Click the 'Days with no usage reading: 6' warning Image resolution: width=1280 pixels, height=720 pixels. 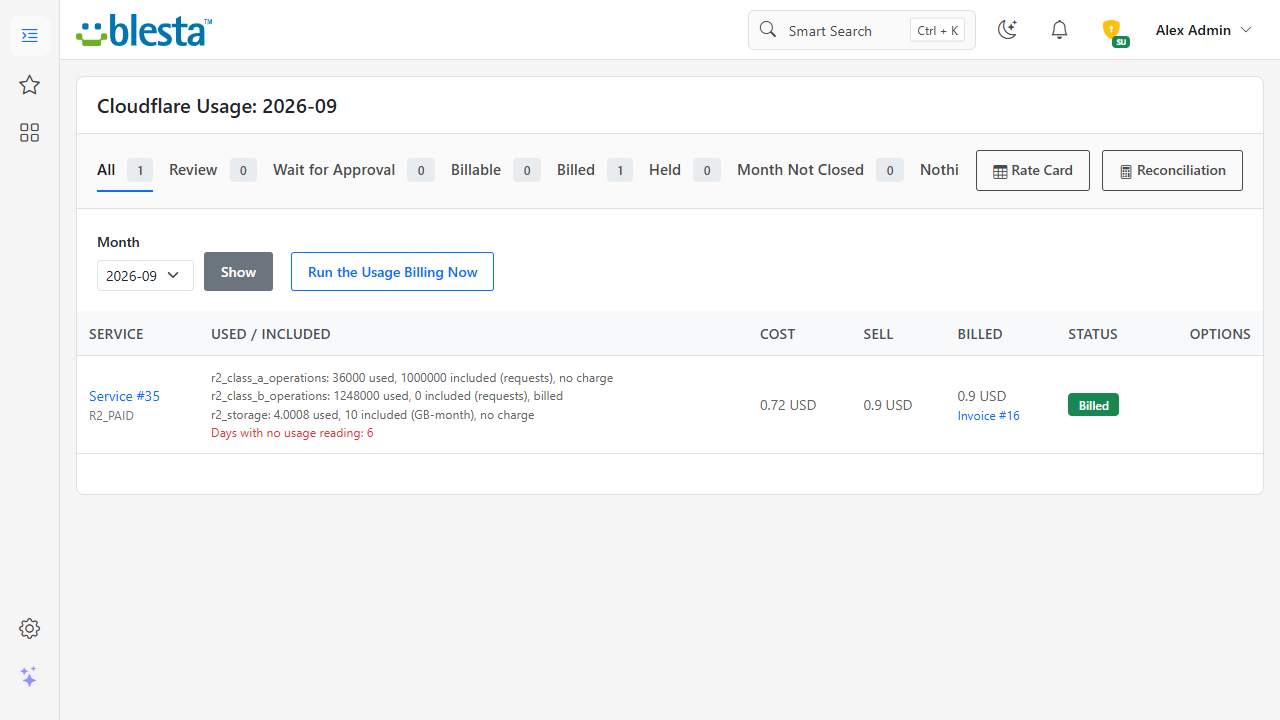(x=292, y=433)
